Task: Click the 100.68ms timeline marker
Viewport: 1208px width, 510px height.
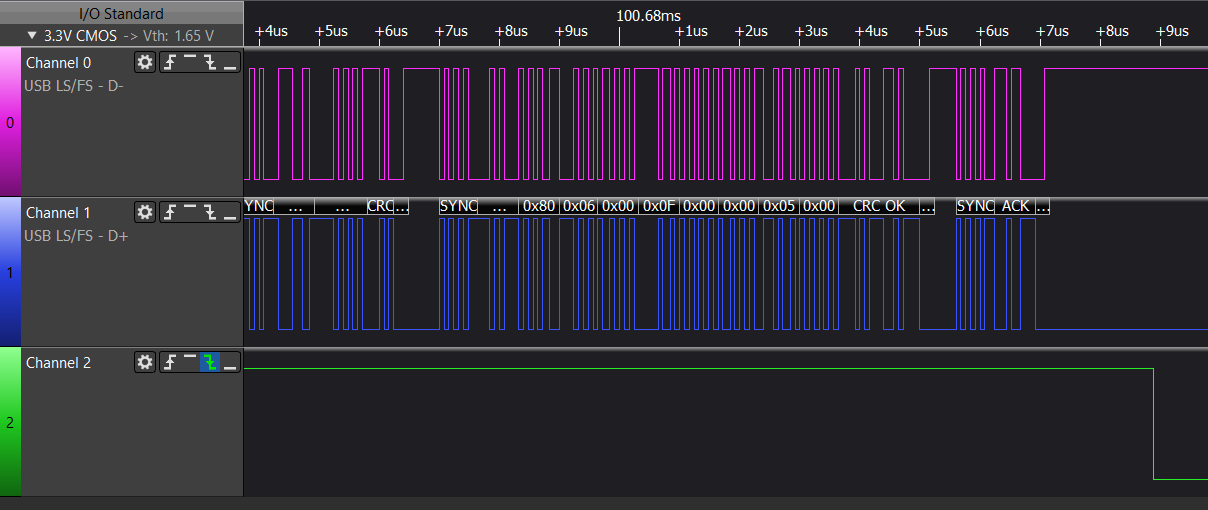Action: (648, 16)
